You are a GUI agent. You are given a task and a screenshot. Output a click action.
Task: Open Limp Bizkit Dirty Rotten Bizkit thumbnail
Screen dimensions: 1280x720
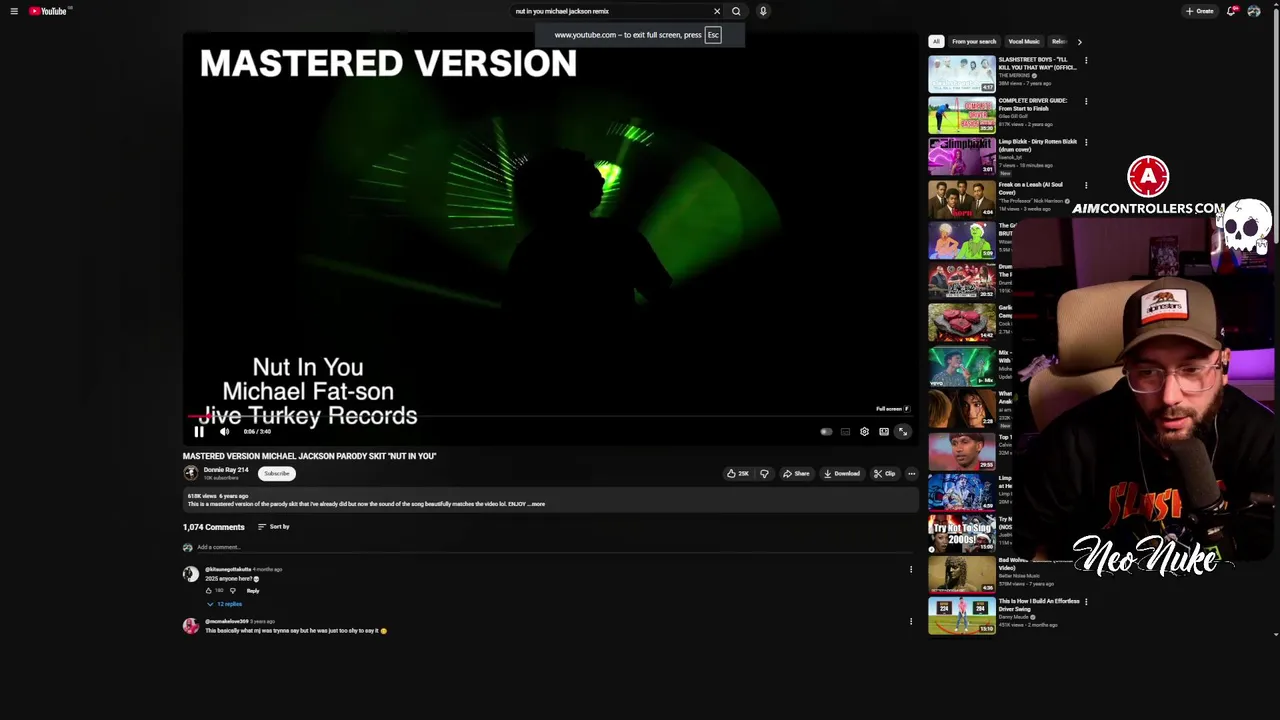962,155
